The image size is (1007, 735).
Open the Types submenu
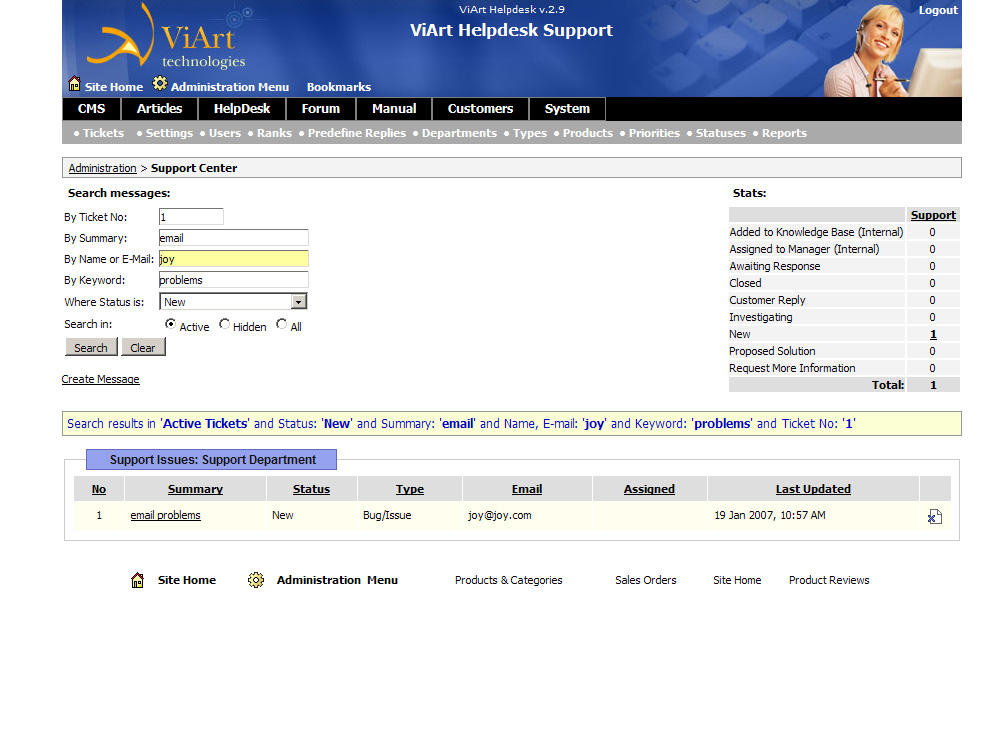click(530, 133)
